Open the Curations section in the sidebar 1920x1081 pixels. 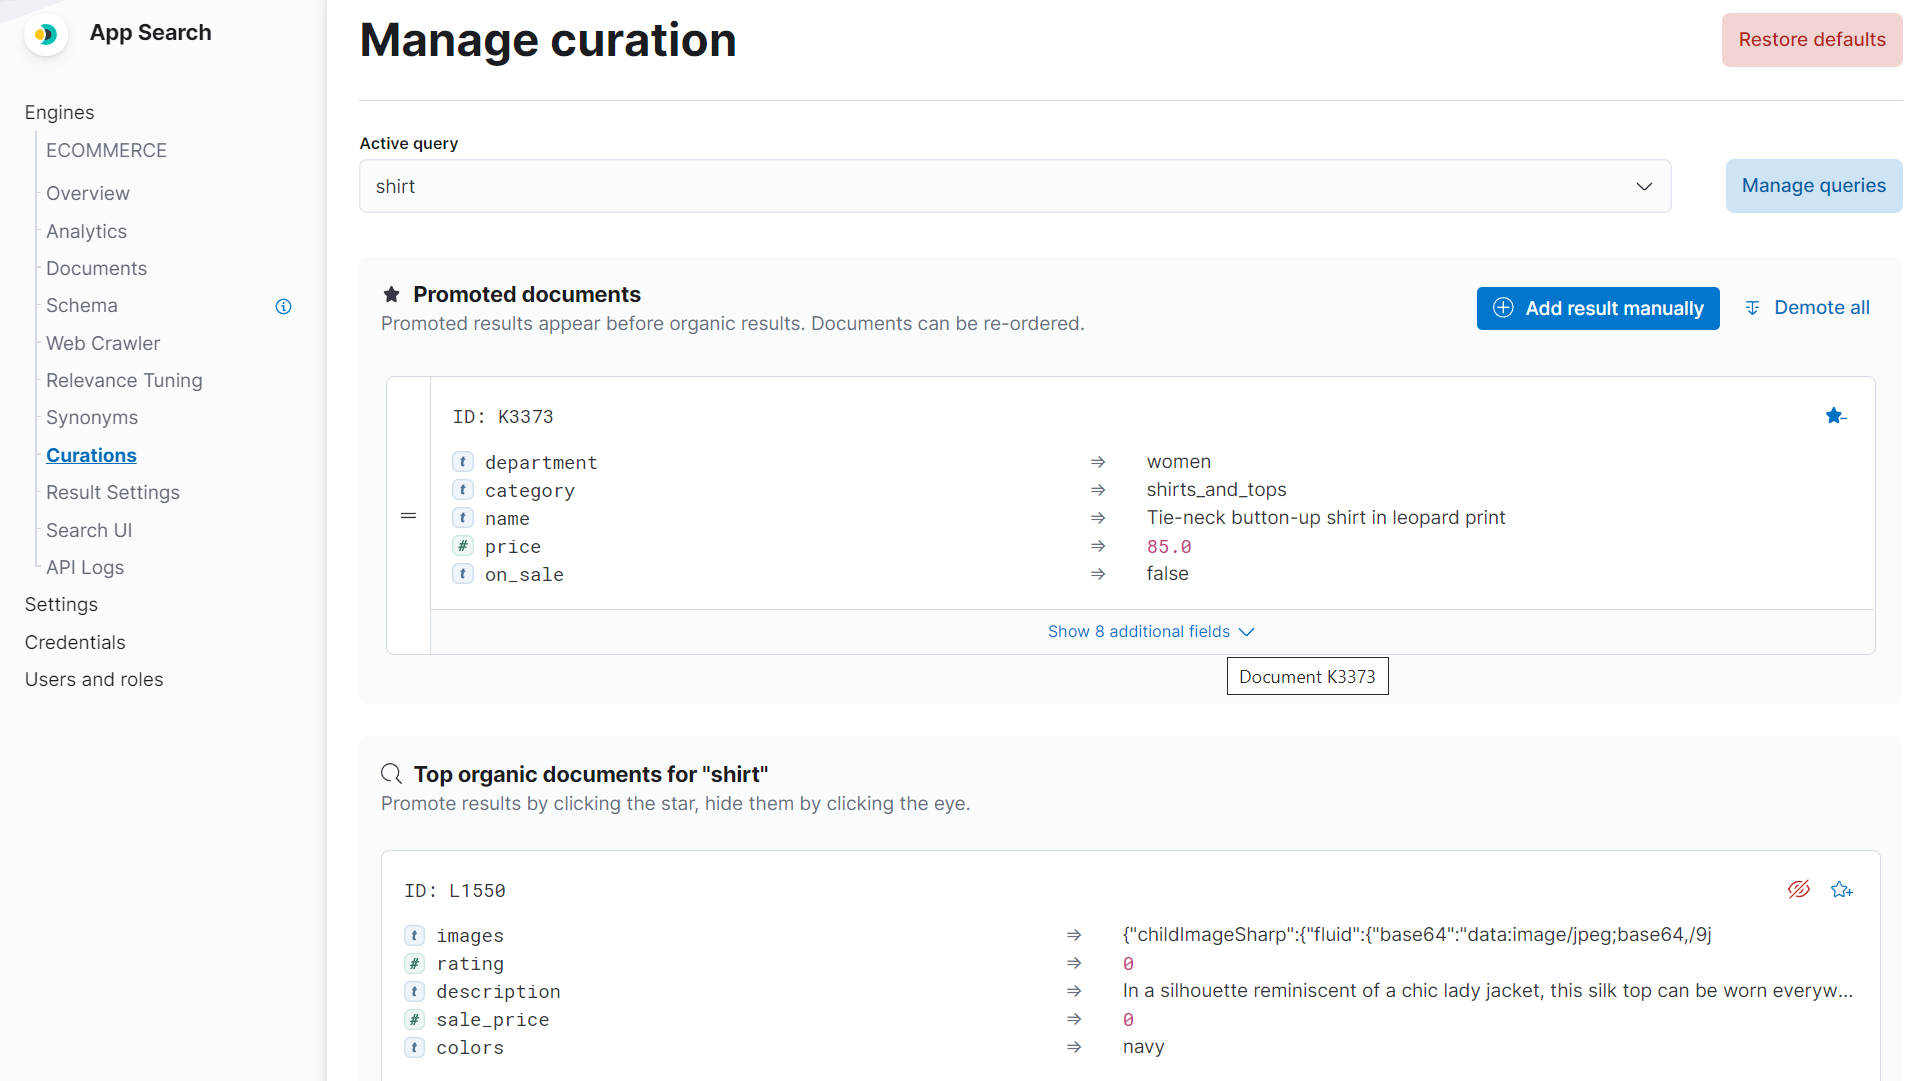click(x=91, y=455)
